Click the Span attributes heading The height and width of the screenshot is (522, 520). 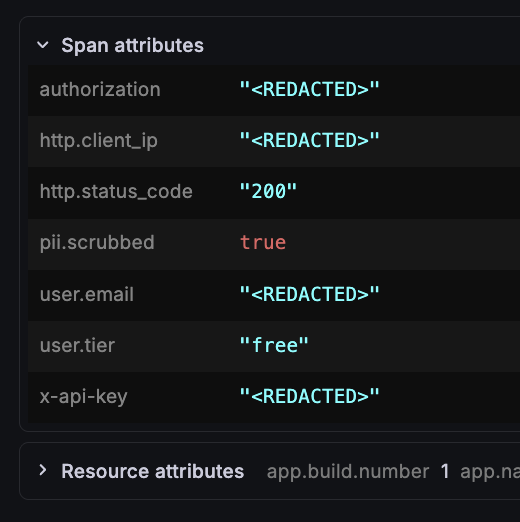(132, 45)
